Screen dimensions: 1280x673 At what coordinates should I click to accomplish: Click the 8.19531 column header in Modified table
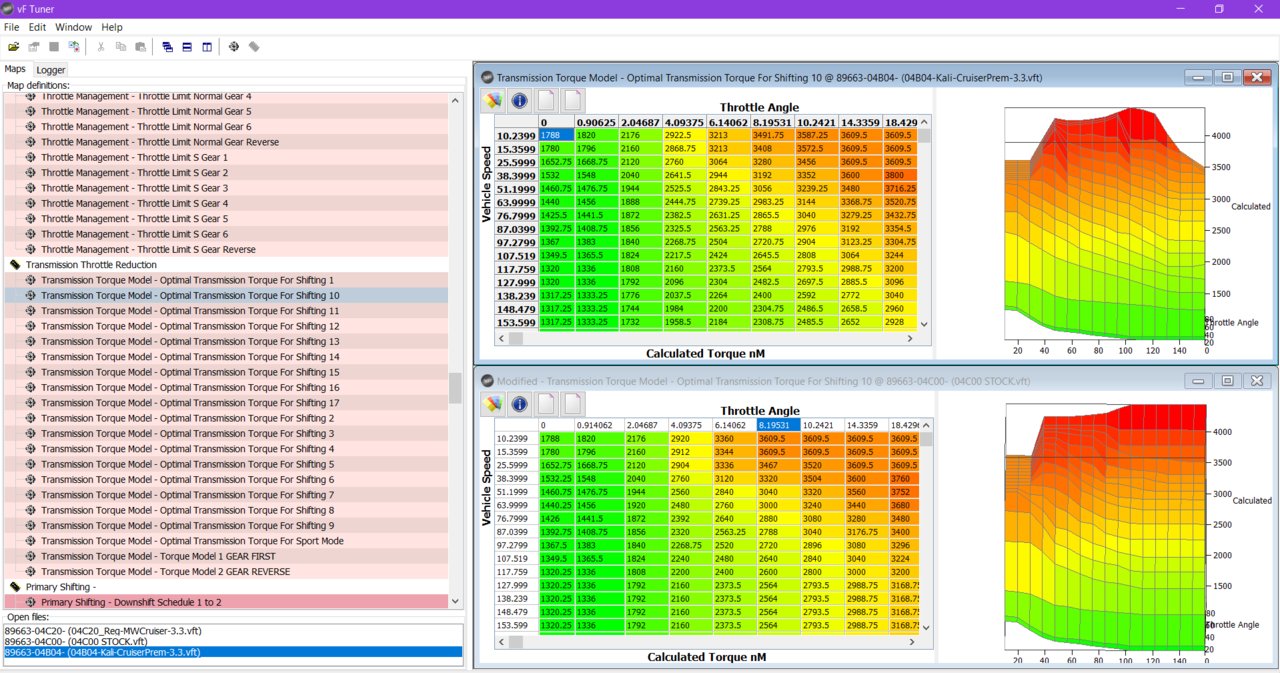coord(779,424)
